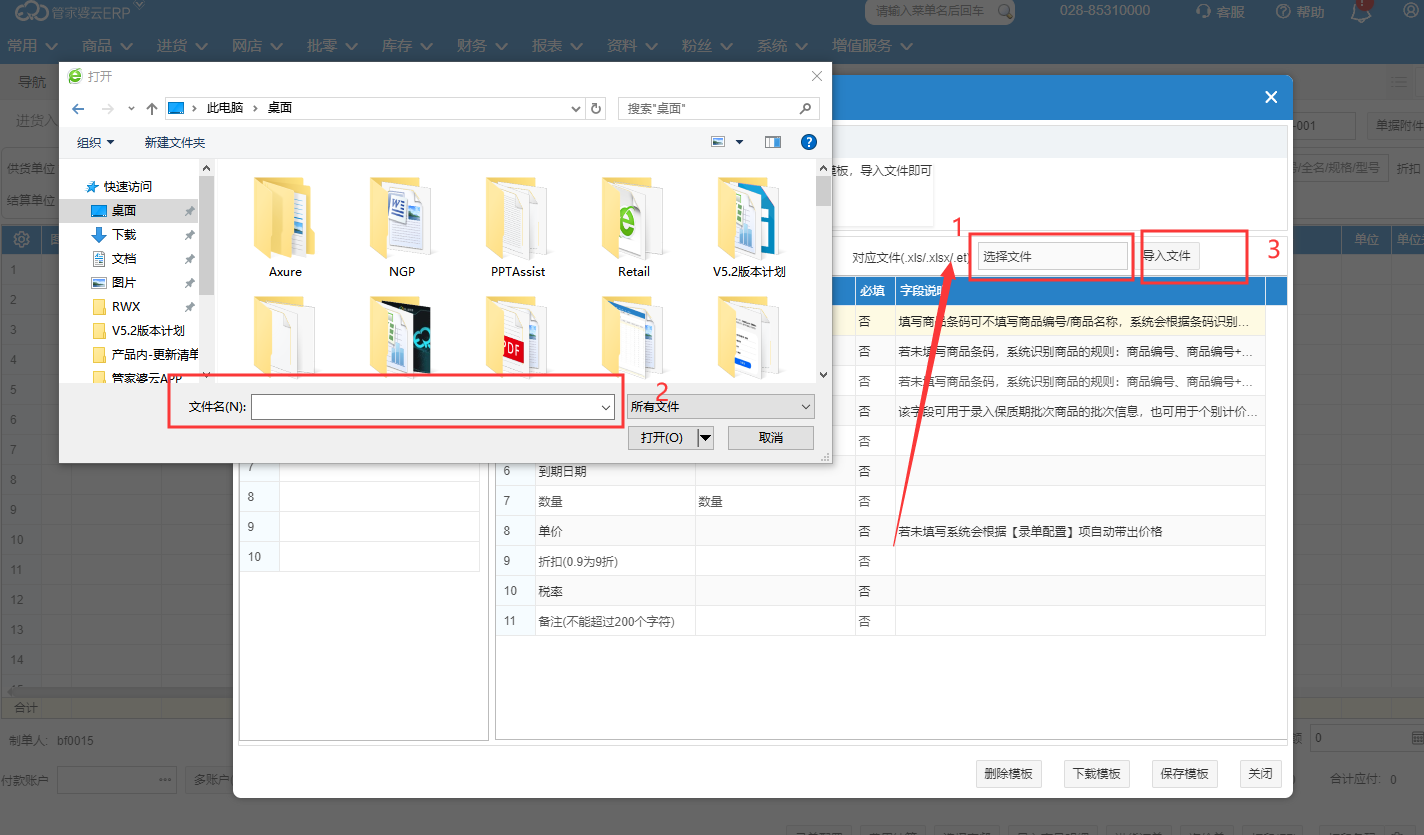
Task: Open the PPTAssist folder
Action: click(x=518, y=228)
